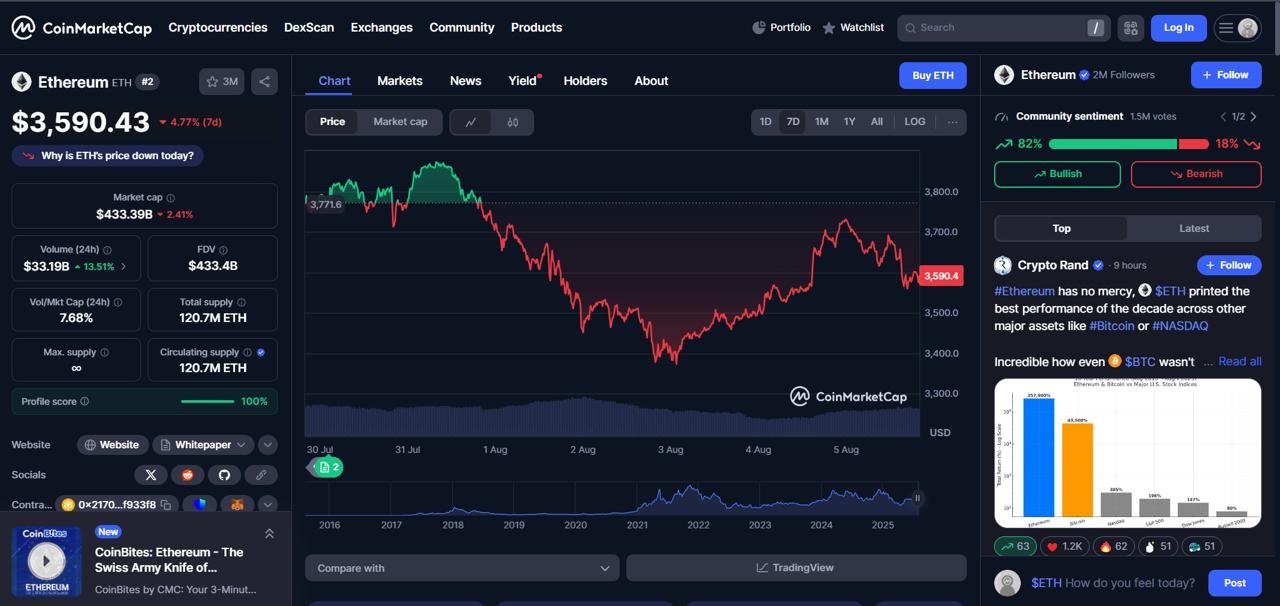The height and width of the screenshot is (606, 1280).
Task: Toggle the LOG scale on chart
Action: [x=914, y=122]
